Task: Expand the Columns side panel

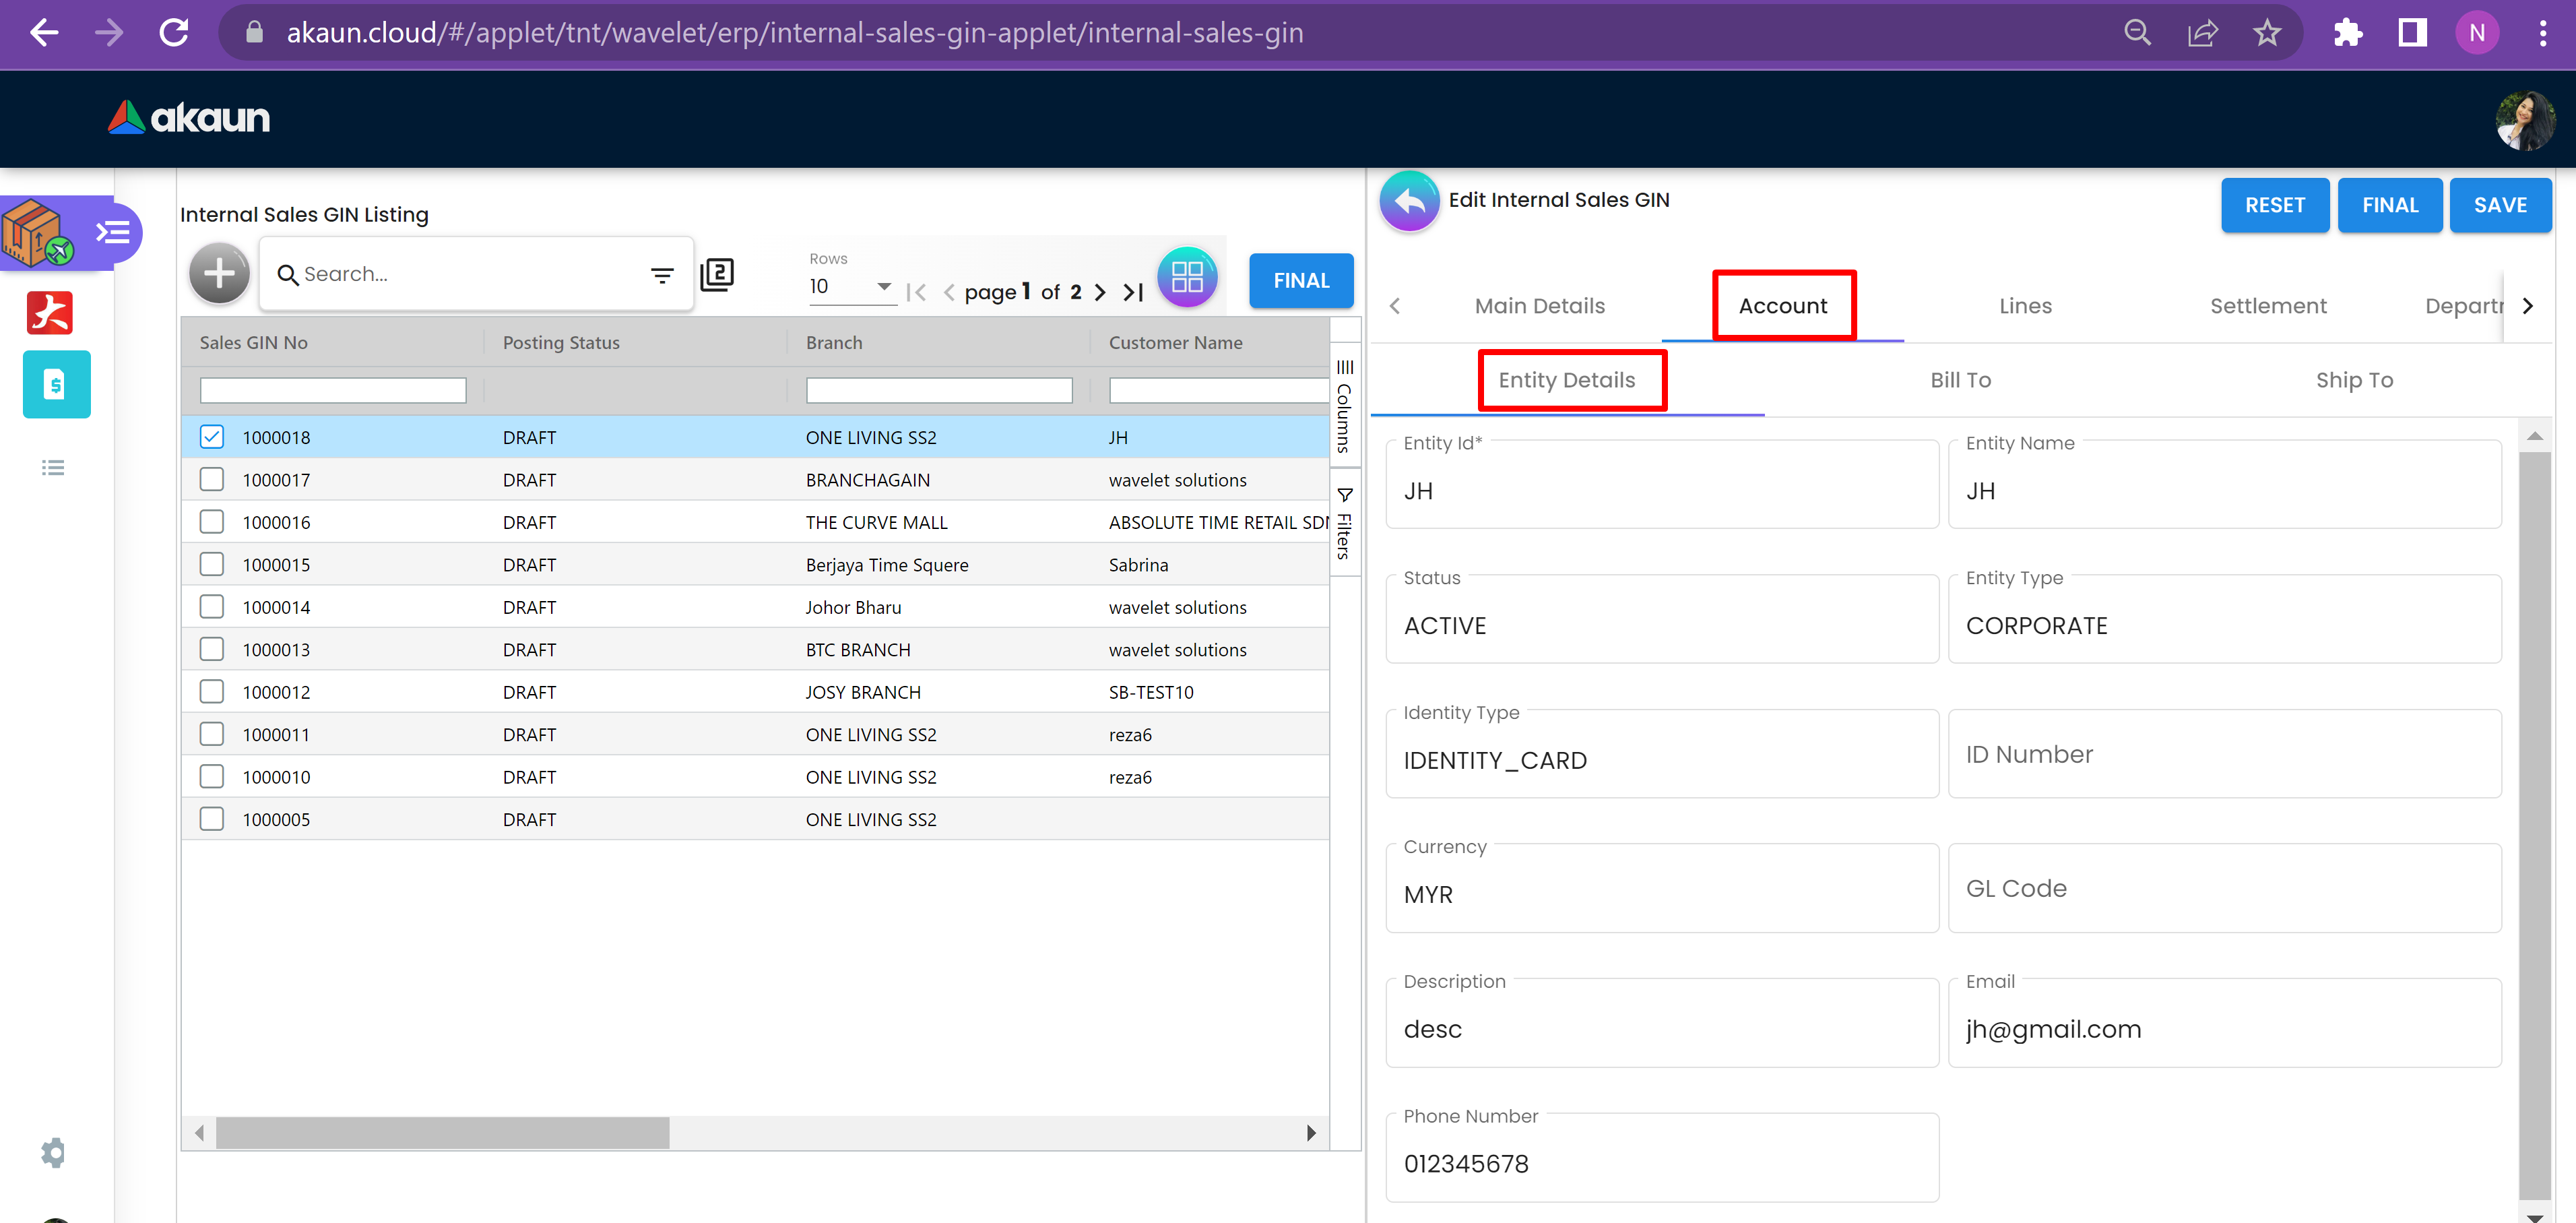Action: coord(1344,405)
